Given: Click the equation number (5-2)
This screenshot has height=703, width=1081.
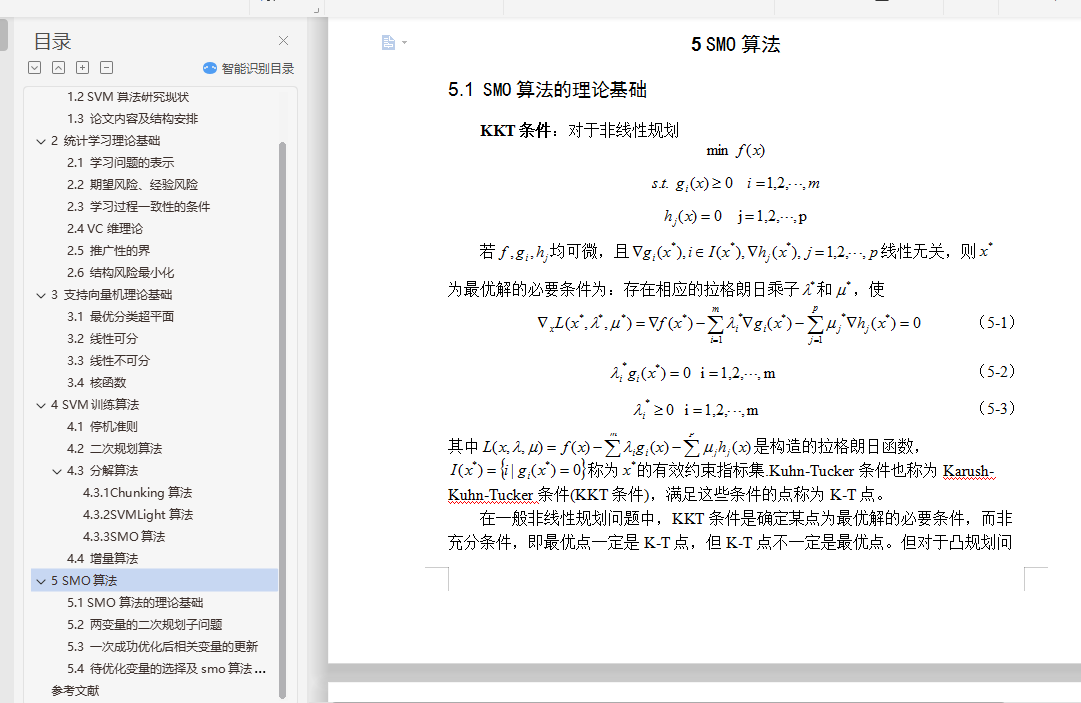Looking at the screenshot, I should 997,371.
